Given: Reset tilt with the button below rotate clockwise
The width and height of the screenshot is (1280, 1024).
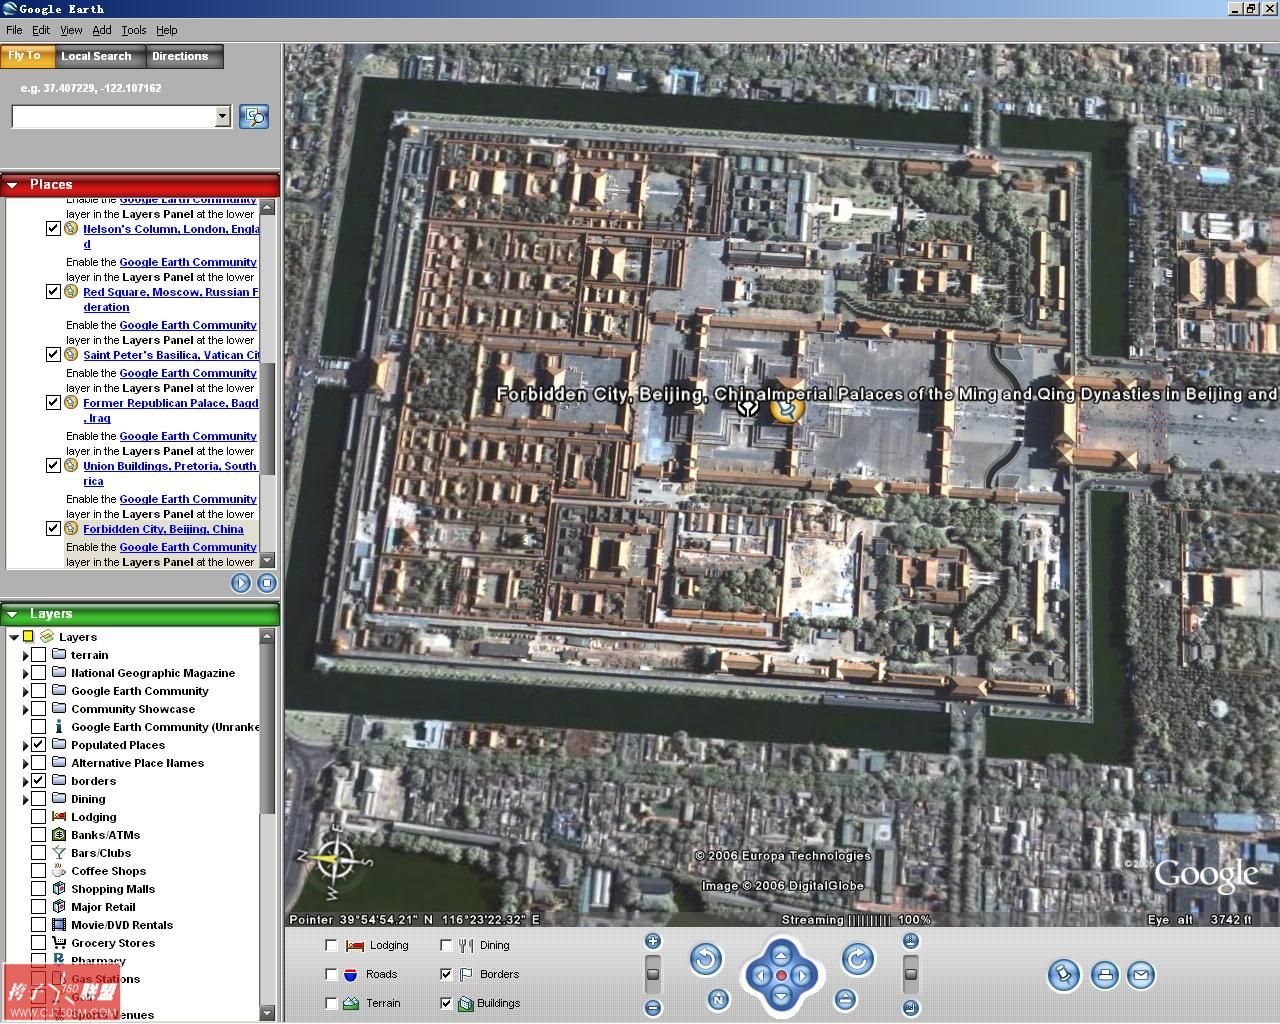Looking at the screenshot, I should [846, 999].
